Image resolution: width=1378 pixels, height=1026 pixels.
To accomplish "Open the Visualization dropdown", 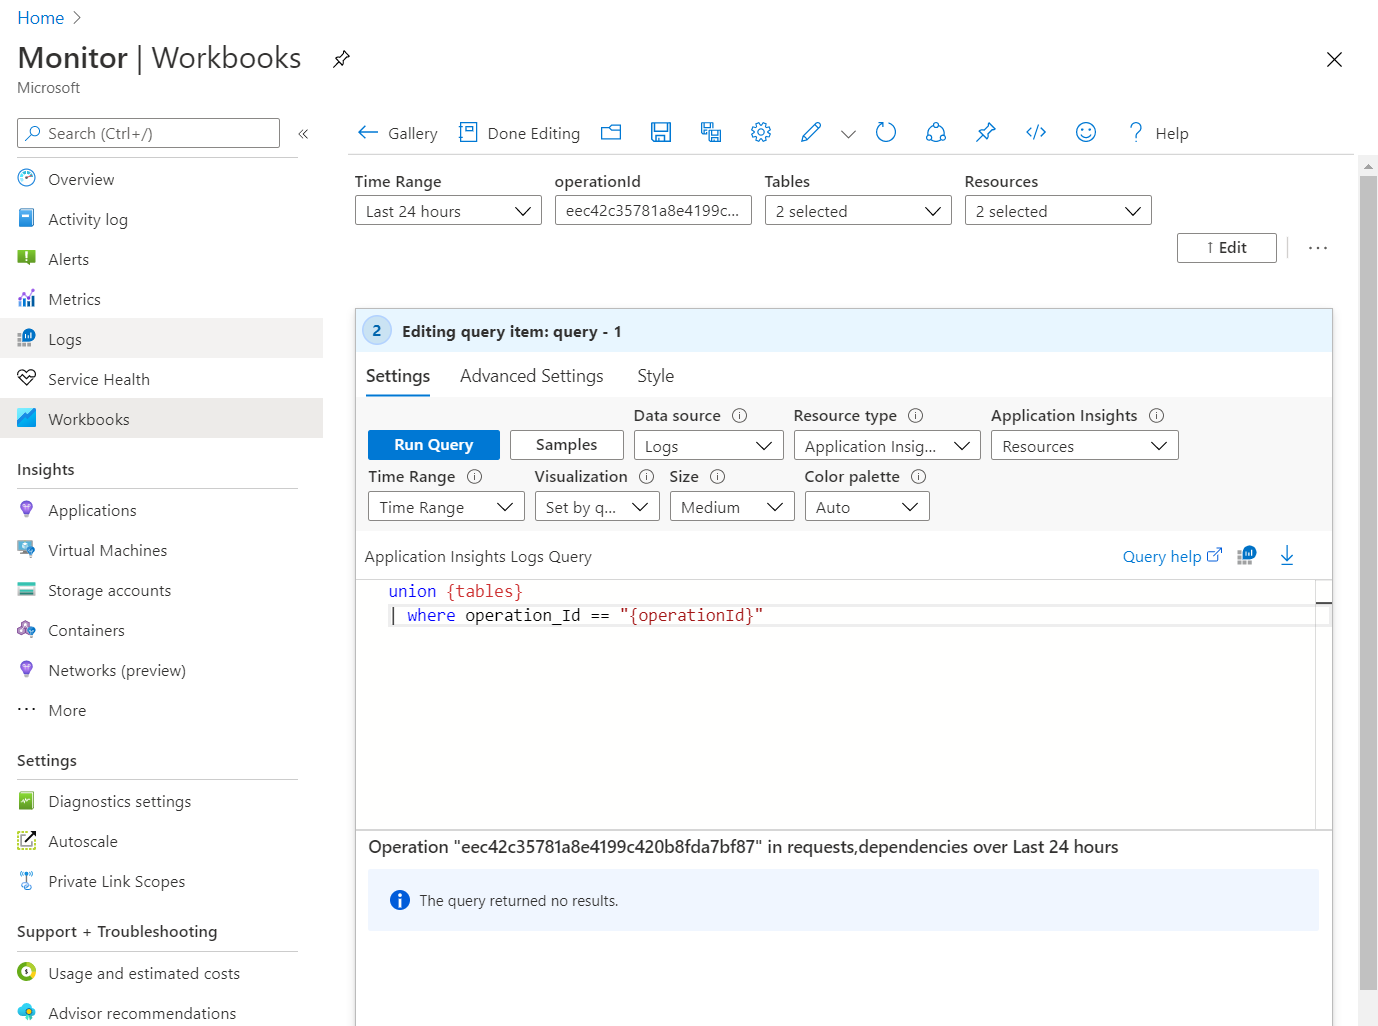I will 597,507.
